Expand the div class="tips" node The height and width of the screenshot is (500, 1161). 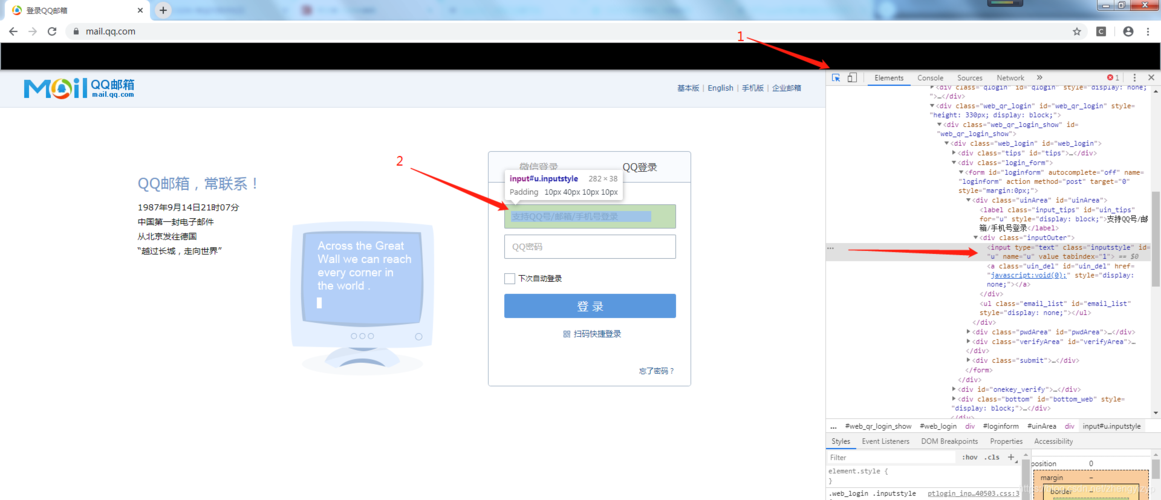[x=954, y=153]
